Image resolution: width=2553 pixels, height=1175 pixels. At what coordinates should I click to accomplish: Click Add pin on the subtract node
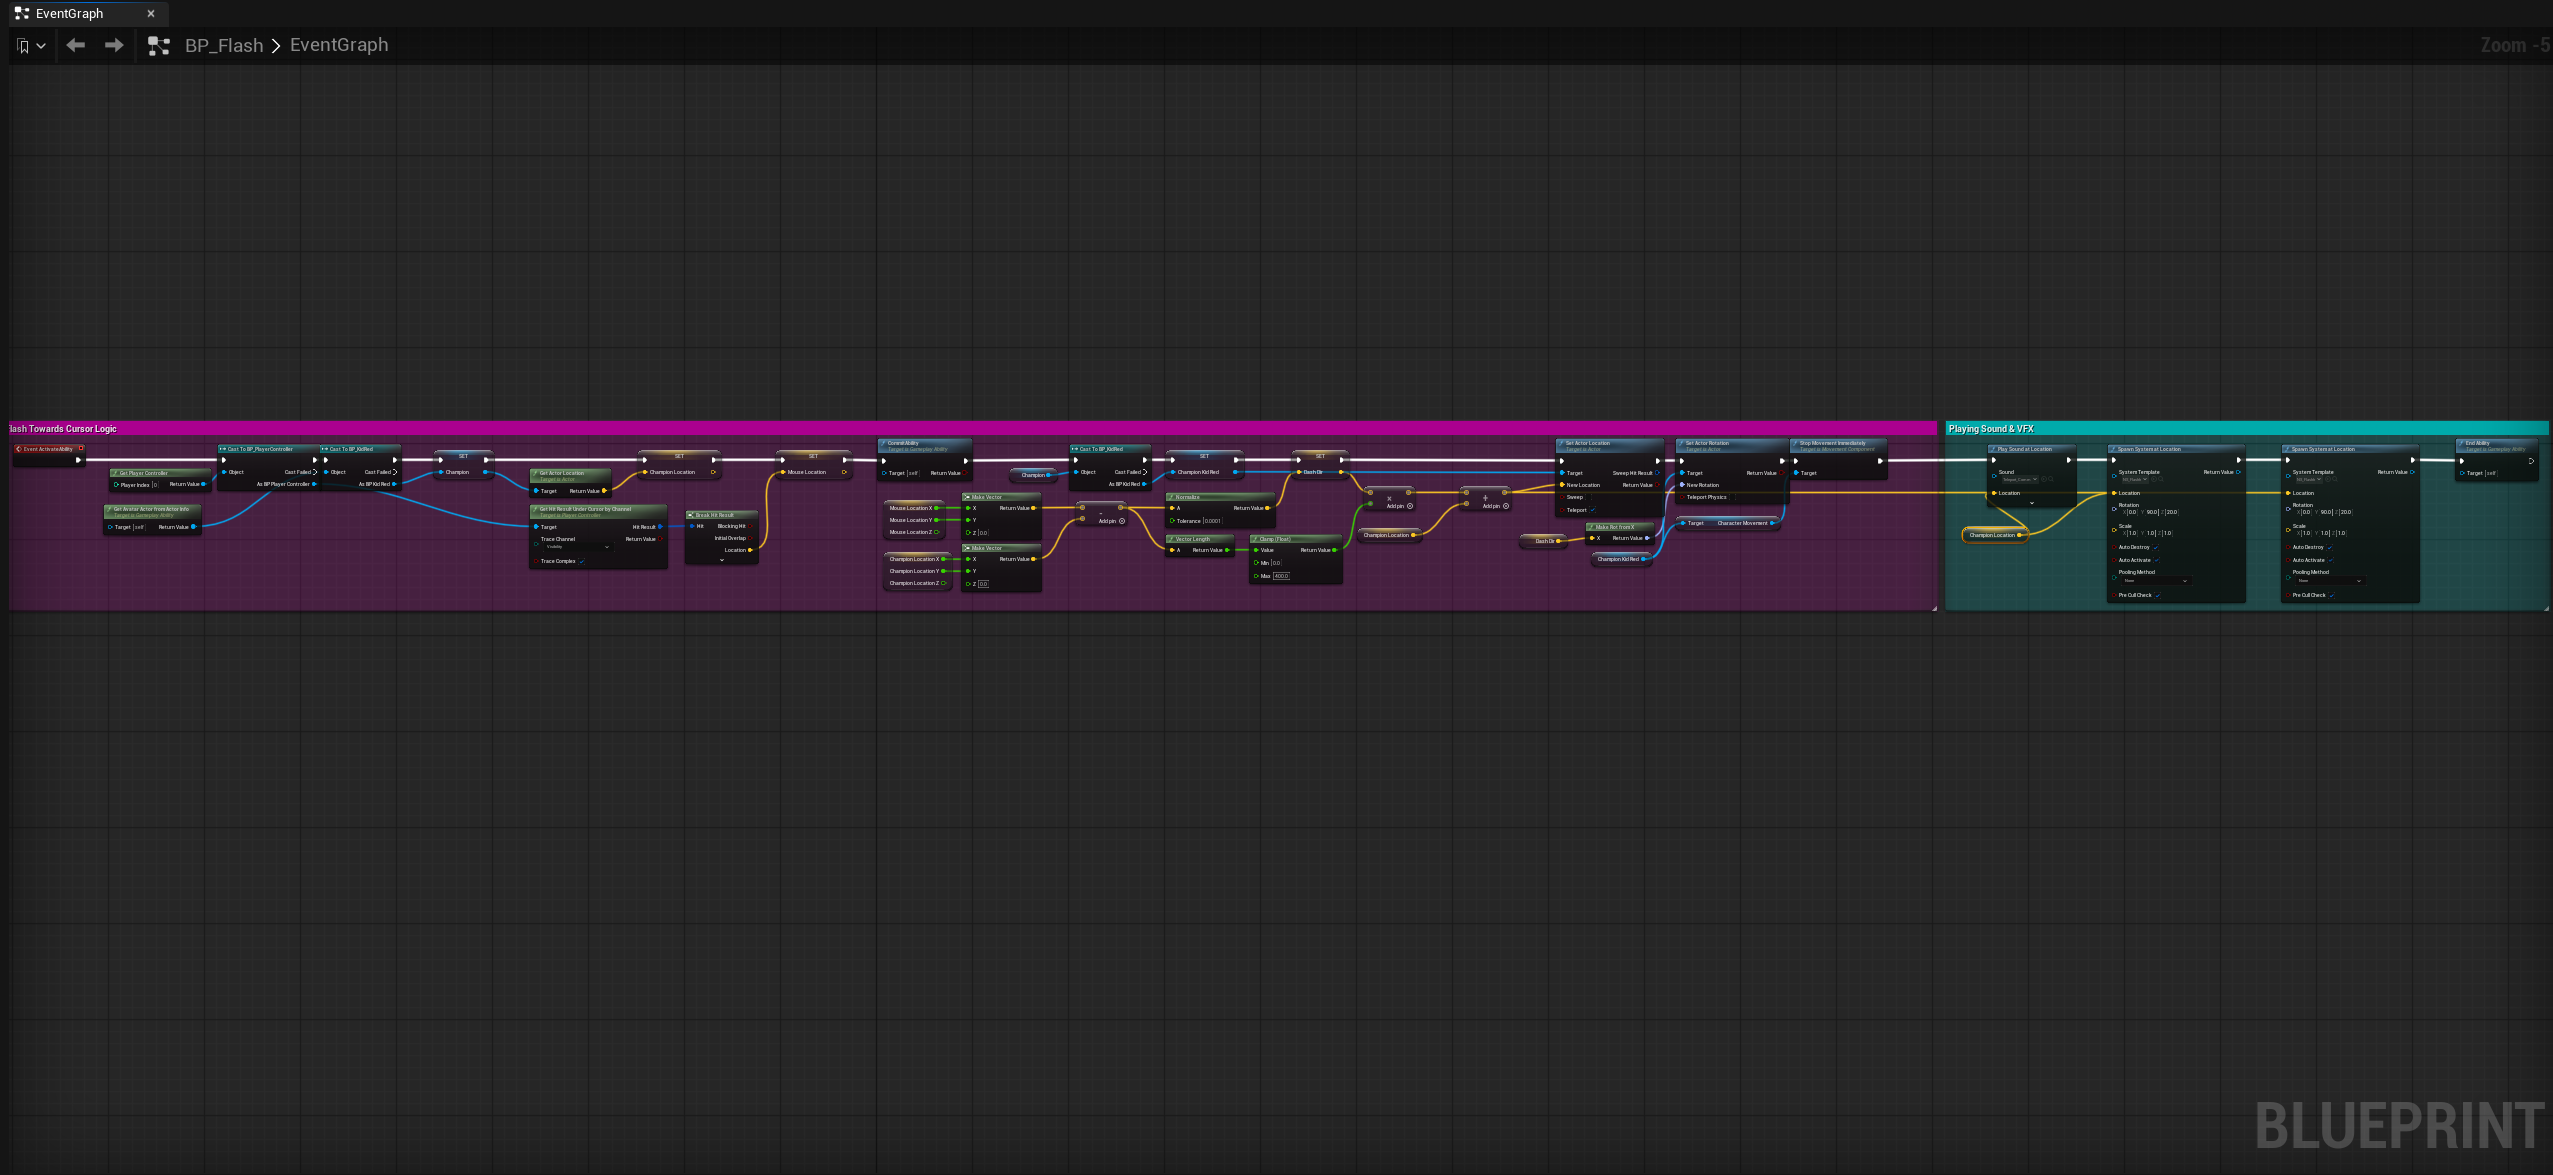1112,521
